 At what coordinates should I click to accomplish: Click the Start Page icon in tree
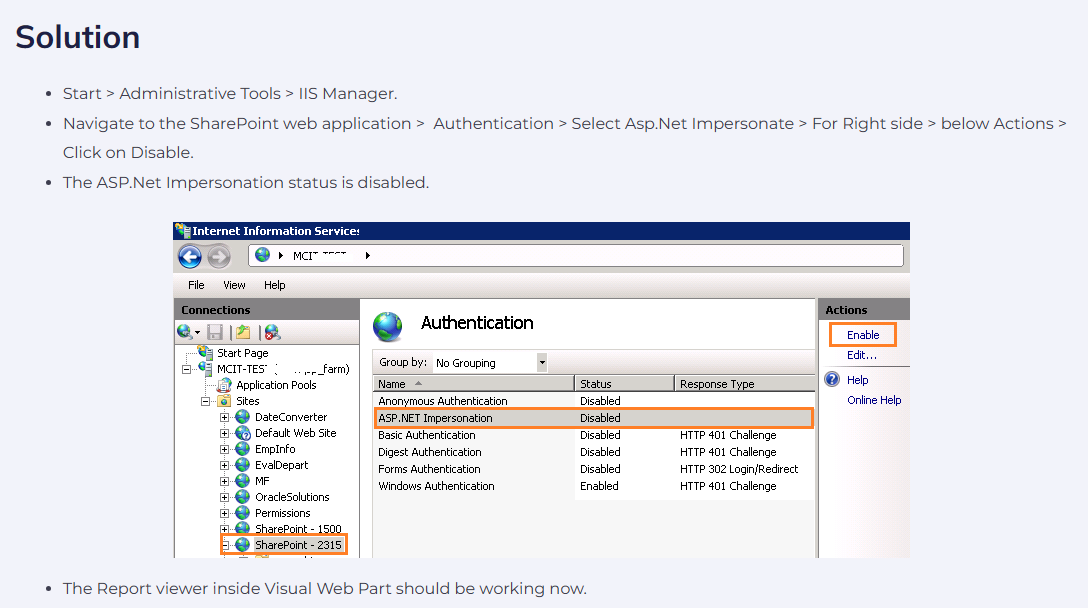[x=205, y=353]
